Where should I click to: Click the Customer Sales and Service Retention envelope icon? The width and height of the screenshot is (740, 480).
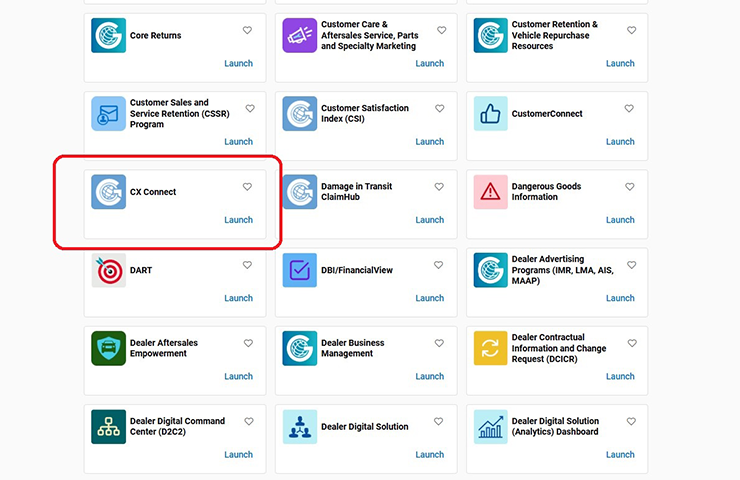[x=108, y=114]
